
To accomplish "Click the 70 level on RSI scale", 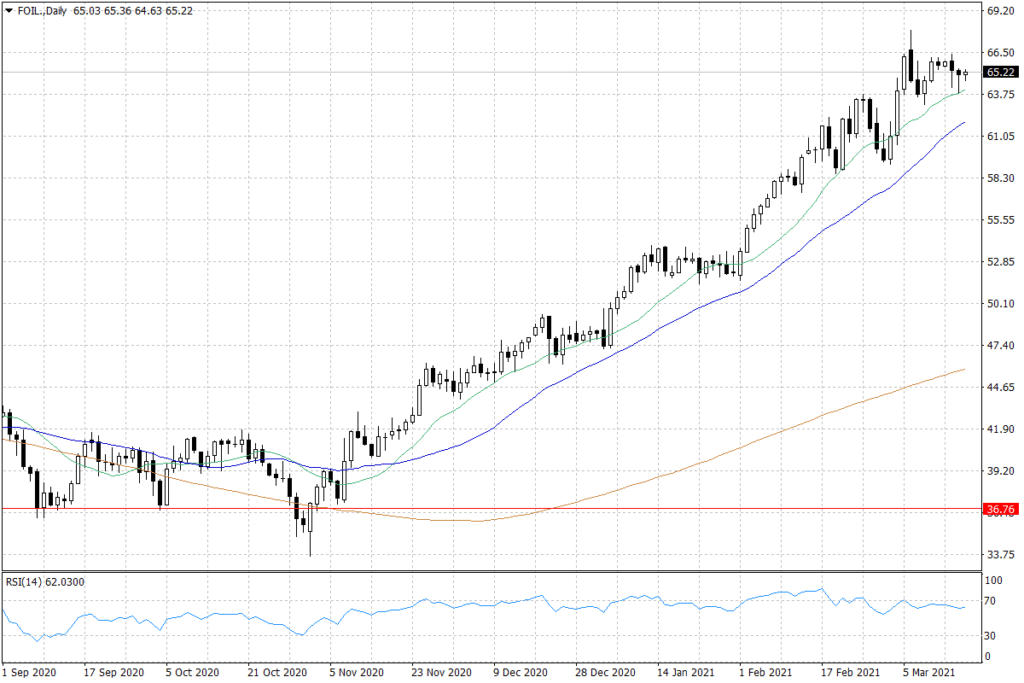I will 993,602.
